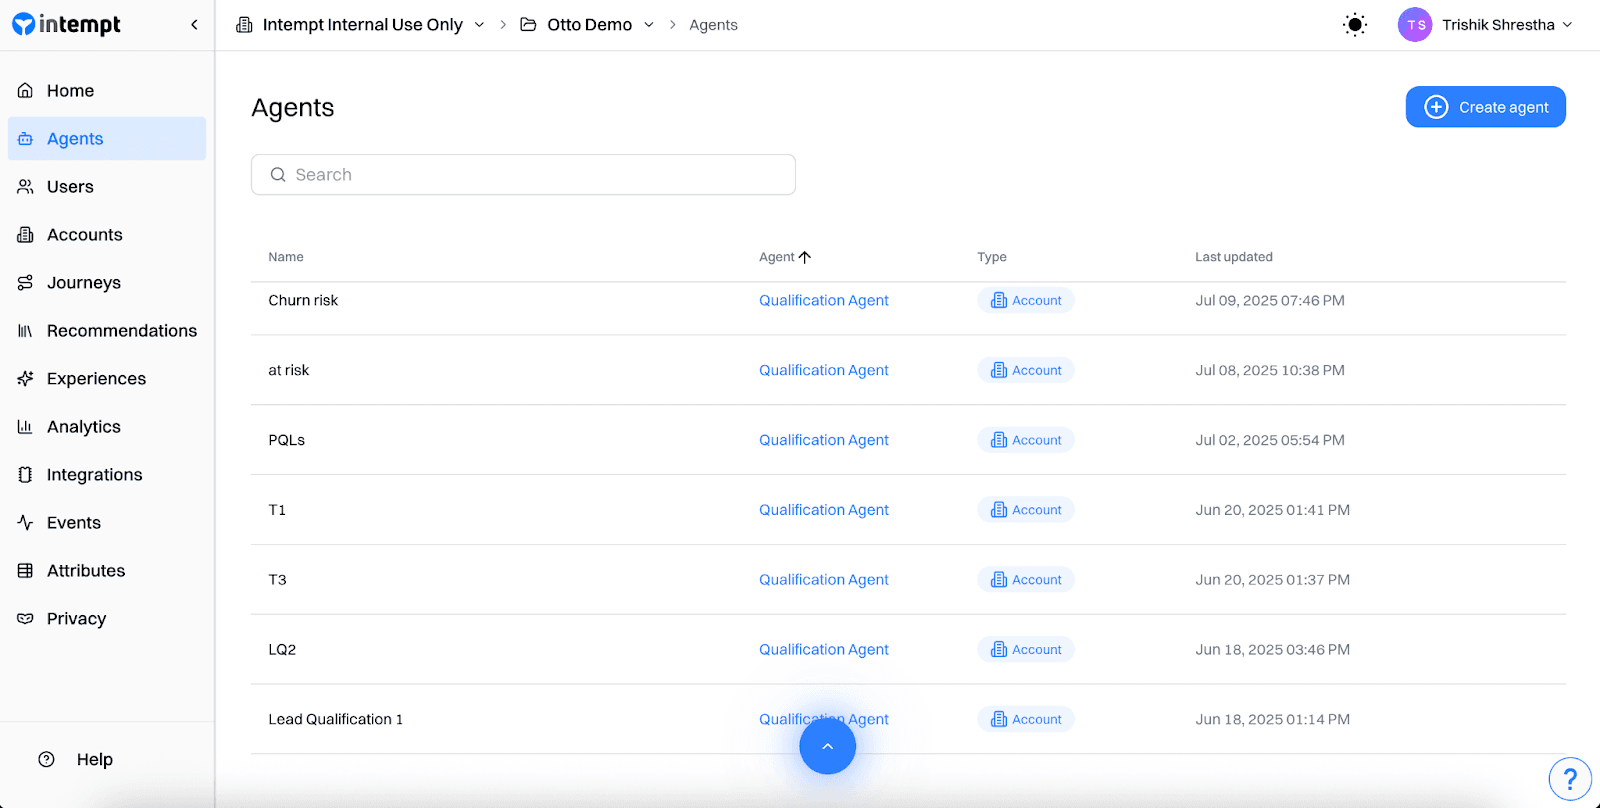Expand the Intempt Internal Use Only dropdown

479,25
